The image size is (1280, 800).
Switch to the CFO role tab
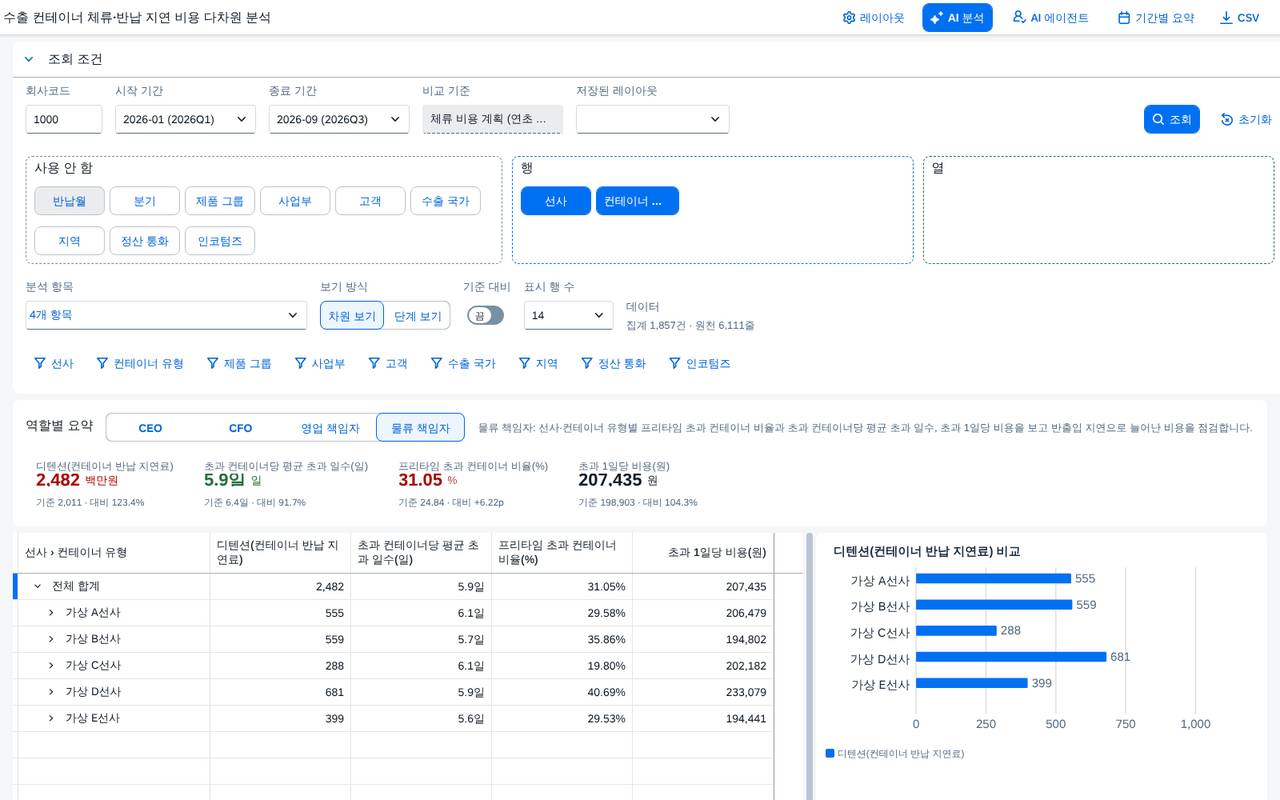tap(241, 428)
